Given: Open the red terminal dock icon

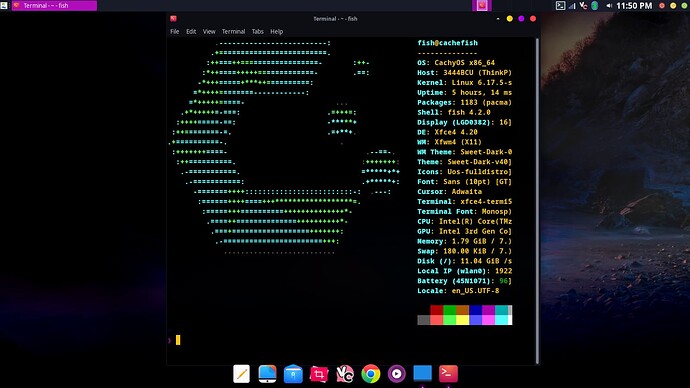Looking at the screenshot, I should pyautogui.click(x=448, y=373).
